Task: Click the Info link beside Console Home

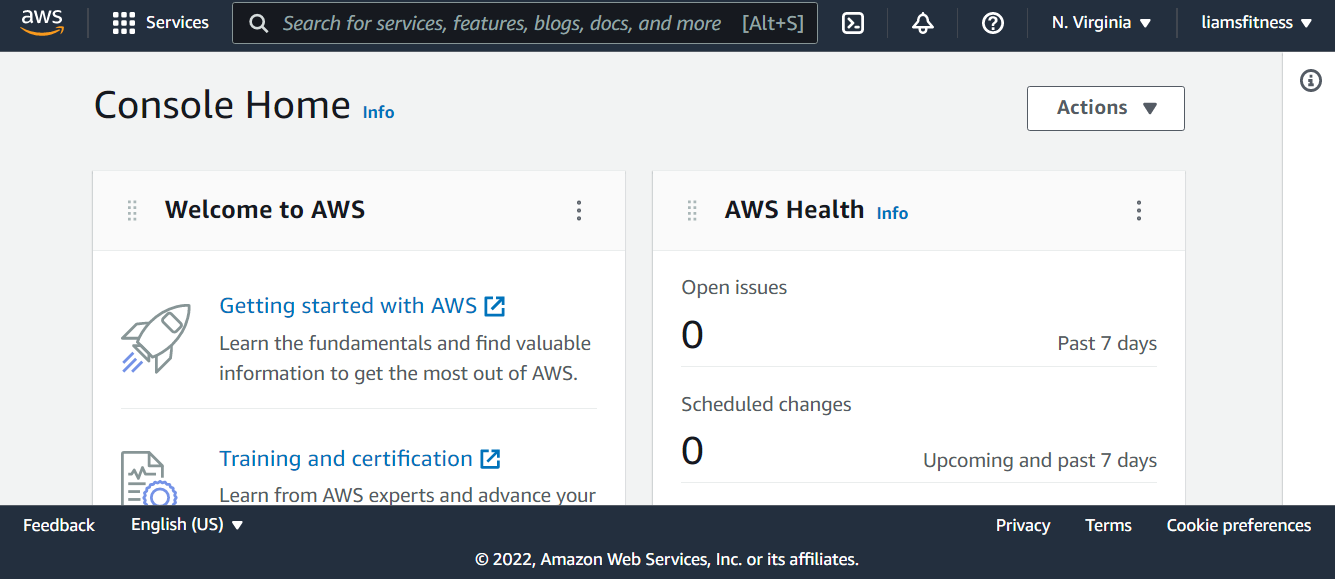Action: (x=378, y=112)
